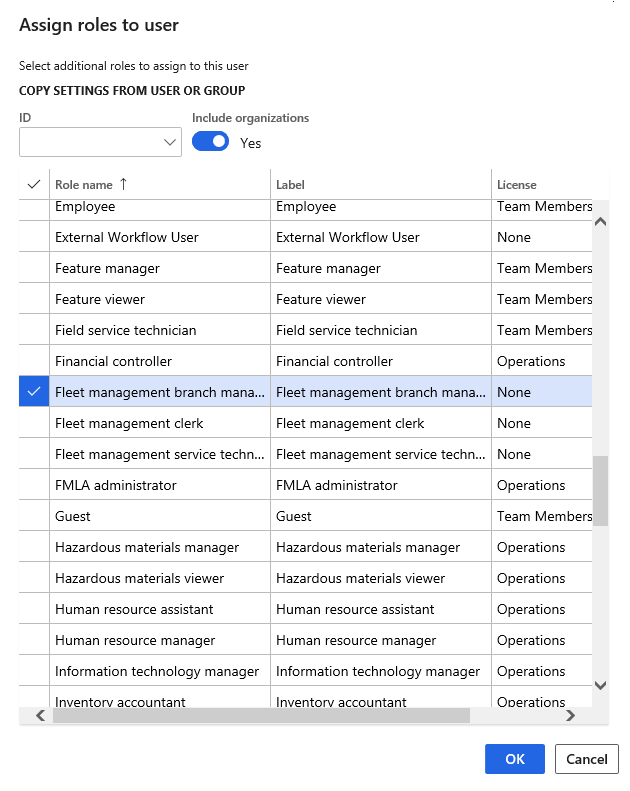The image size is (630, 791).
Task: Toggle off Include organizations switch
Action: [211, 142]
